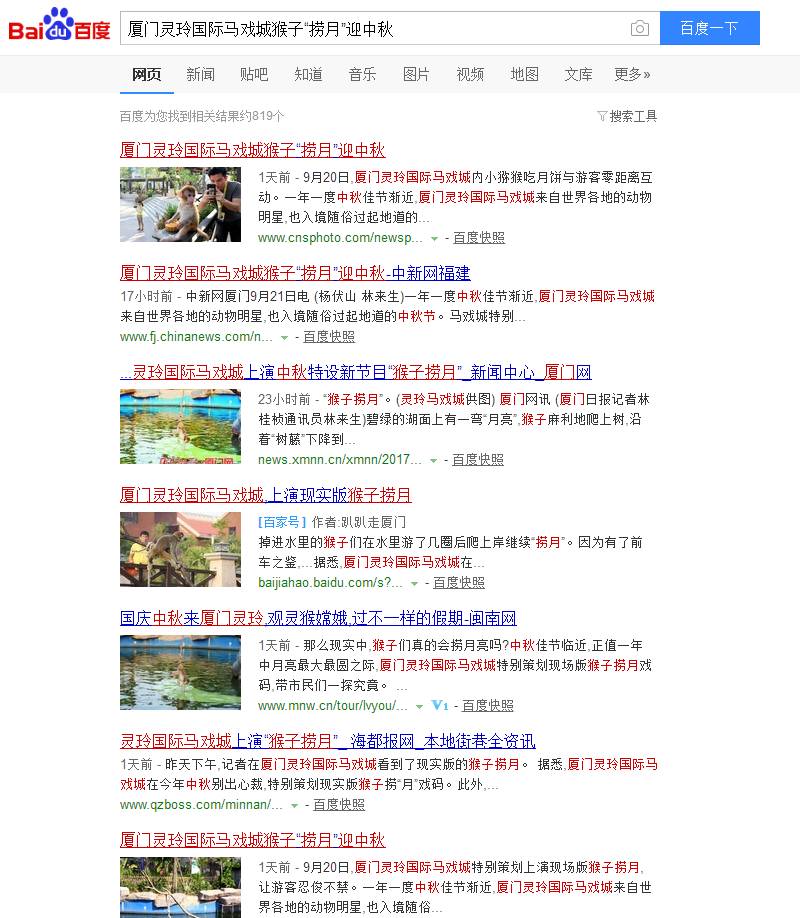
Task: Open 搜索工具 filter options
Action: coord(627,116)
